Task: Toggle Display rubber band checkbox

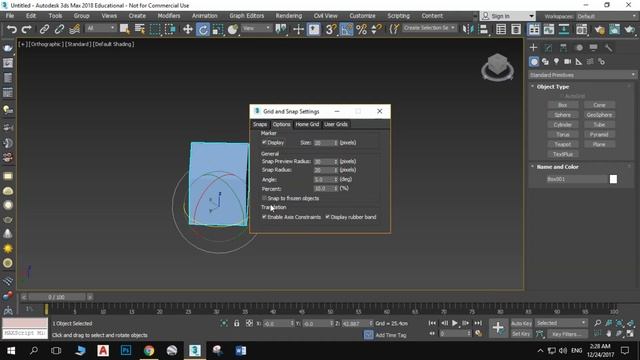Action: tap(327, 217)
